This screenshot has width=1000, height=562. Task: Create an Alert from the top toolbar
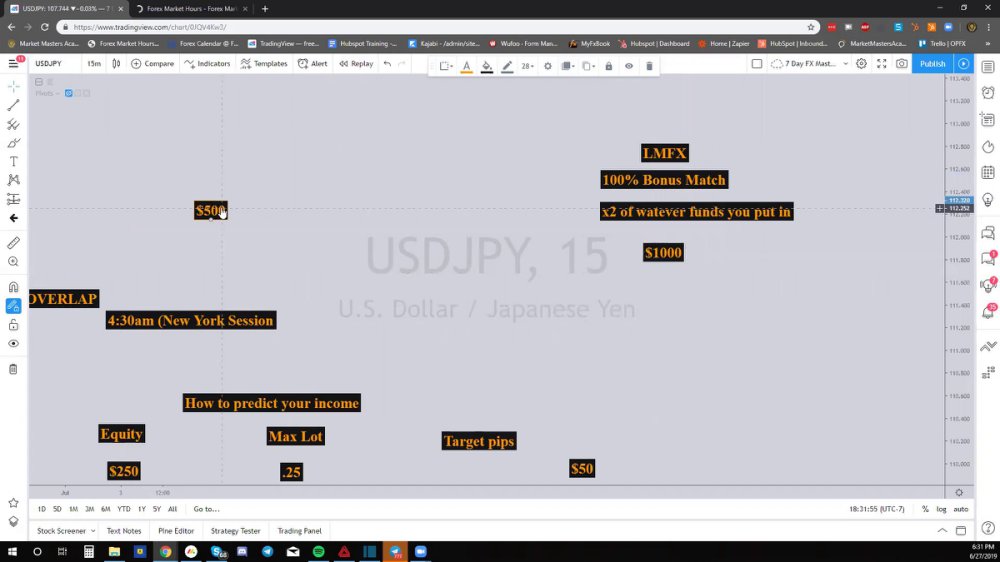312,64
